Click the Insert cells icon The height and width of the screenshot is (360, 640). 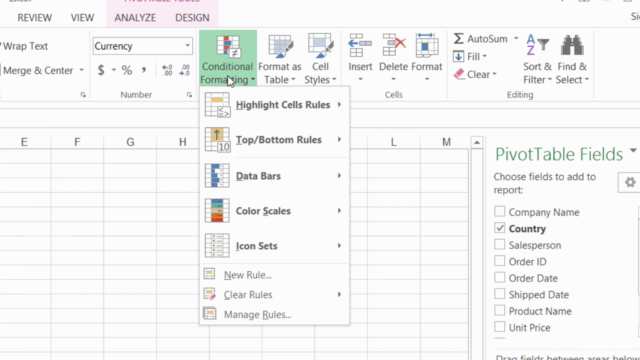[360, 45]
